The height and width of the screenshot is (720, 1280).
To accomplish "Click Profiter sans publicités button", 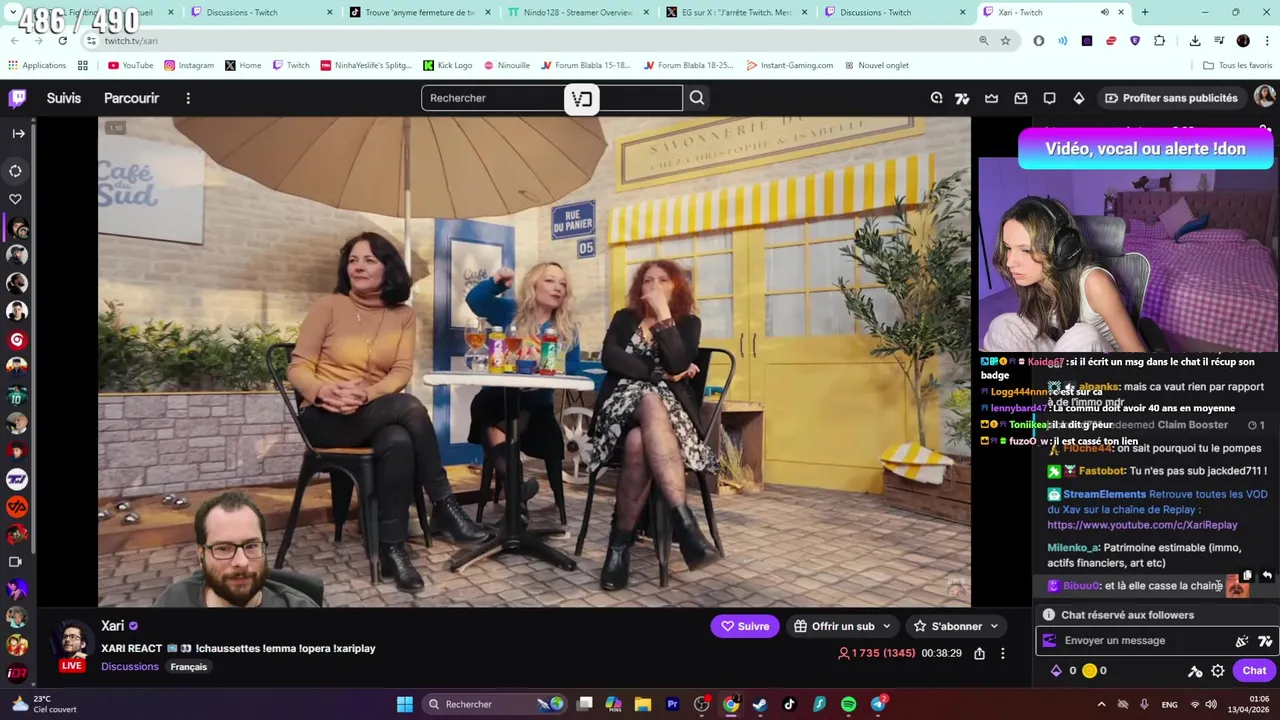I will (x=1171, y=98).
